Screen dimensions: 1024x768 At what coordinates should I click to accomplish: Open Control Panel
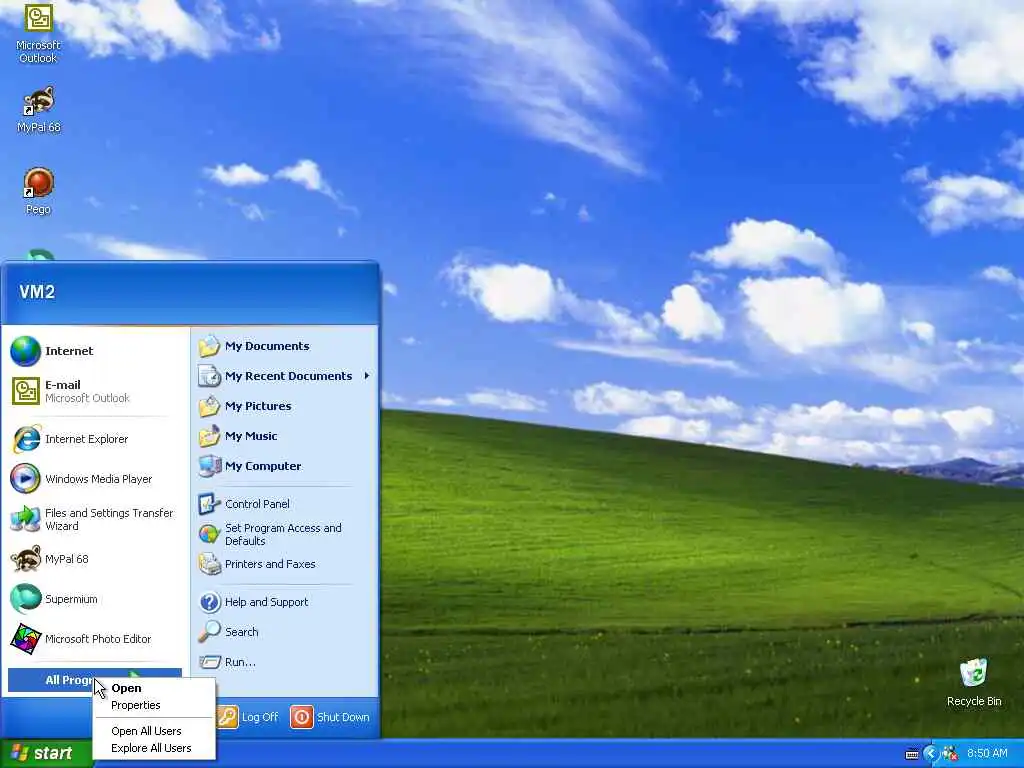tap(284, 504)
